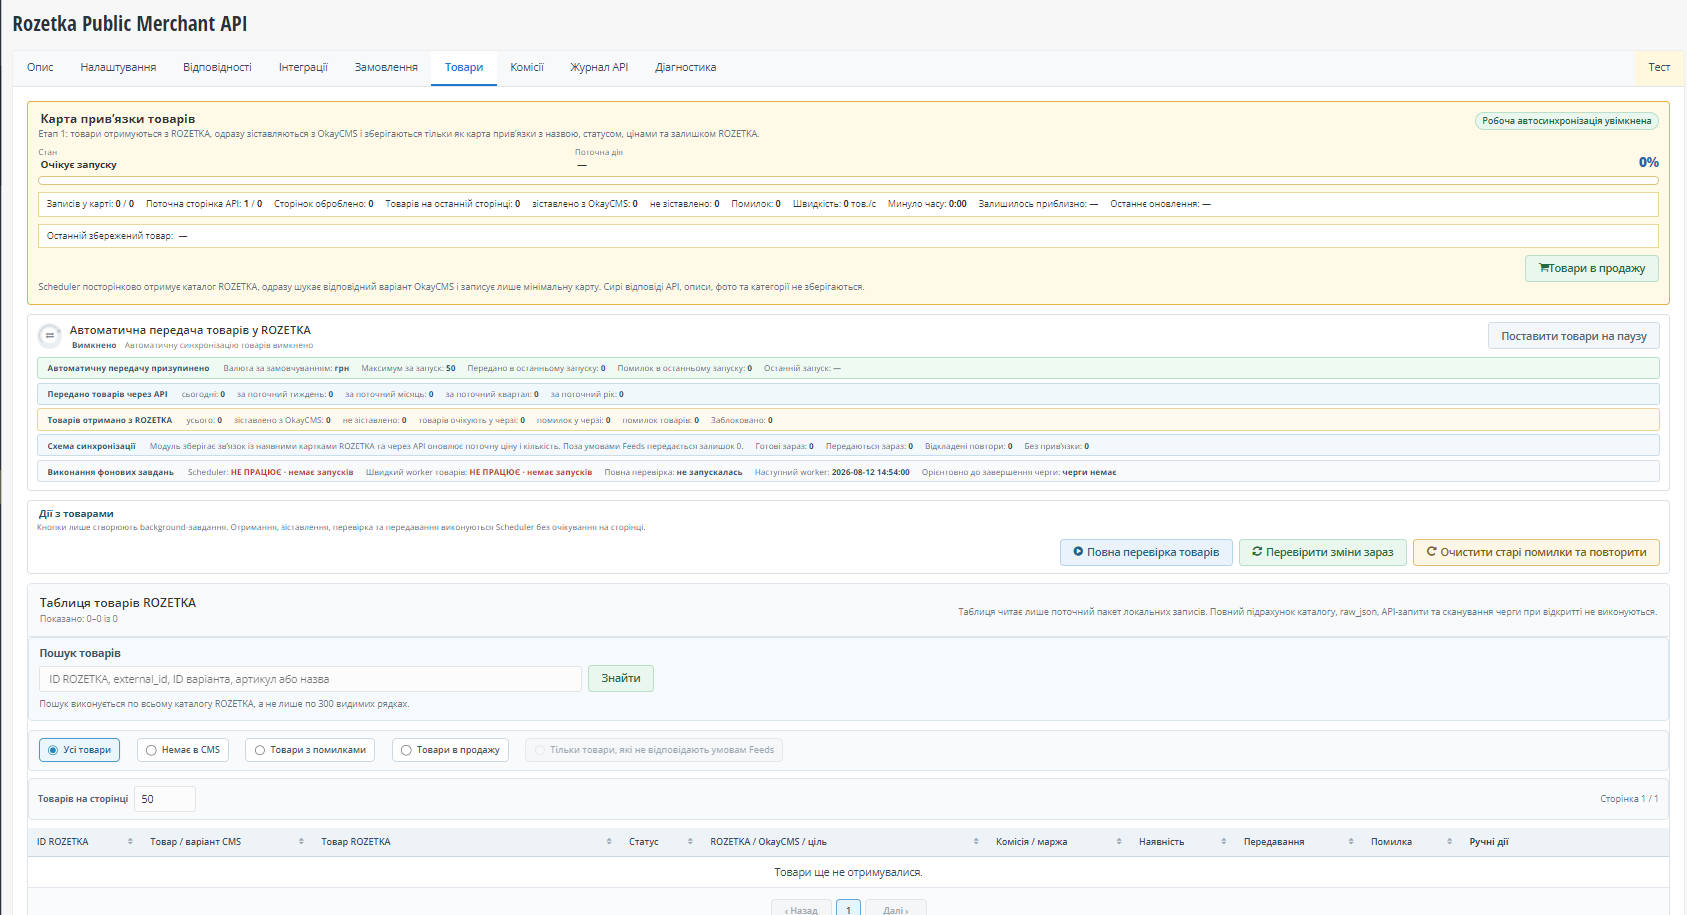The height and width of the screenshot is (915, 1687).
Task: Select the 'Усі товари' radio filter
Action: click(79, 750)
